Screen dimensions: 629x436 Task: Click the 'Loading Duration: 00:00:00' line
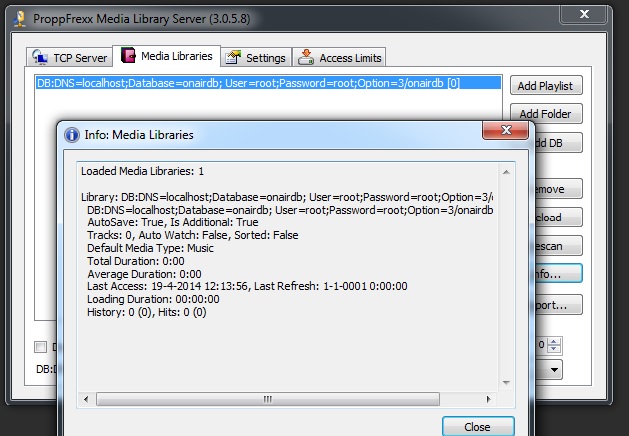point(153,299)
